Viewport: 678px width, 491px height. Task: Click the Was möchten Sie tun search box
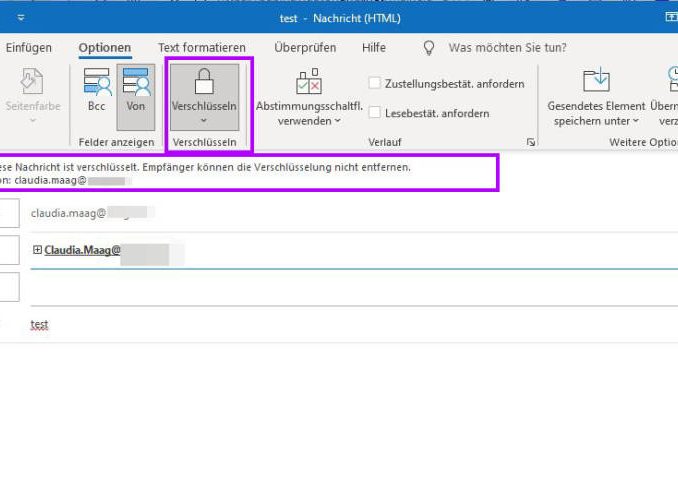pyautogui.click(x=507, y=47)
